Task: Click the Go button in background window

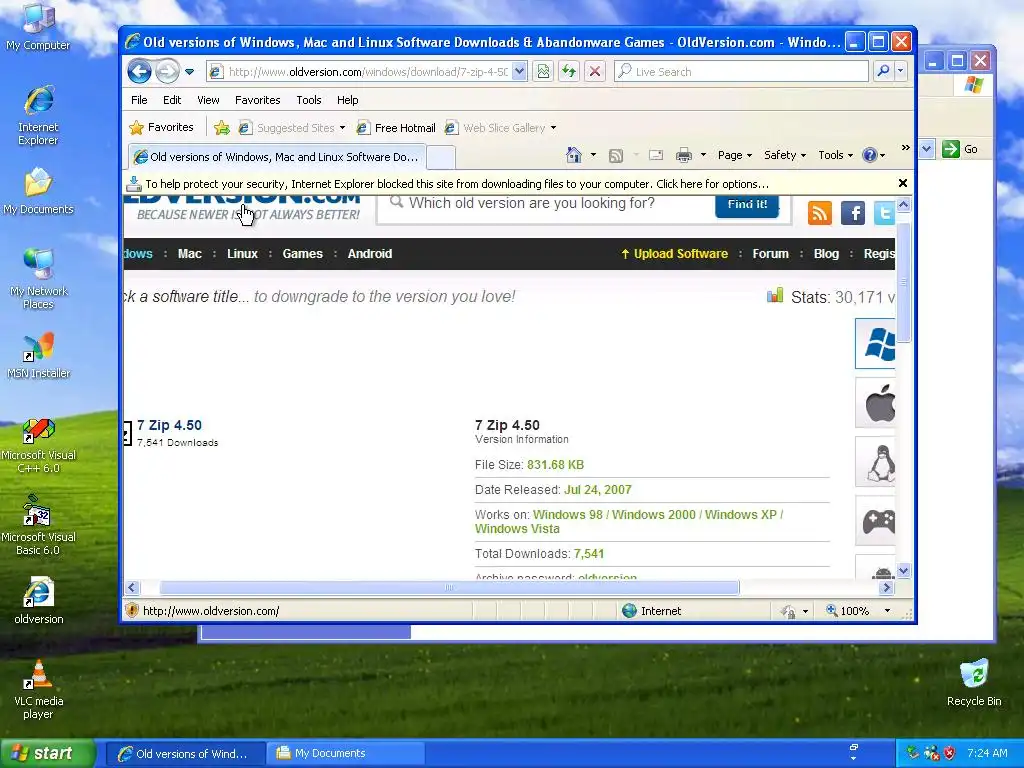Action: (x=960, y=149)
